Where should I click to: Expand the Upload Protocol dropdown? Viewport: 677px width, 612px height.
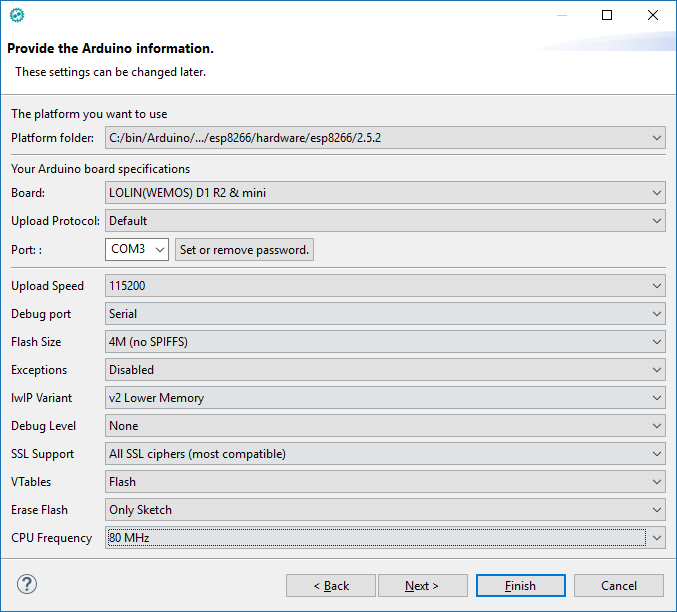click(x=385, y=221)
